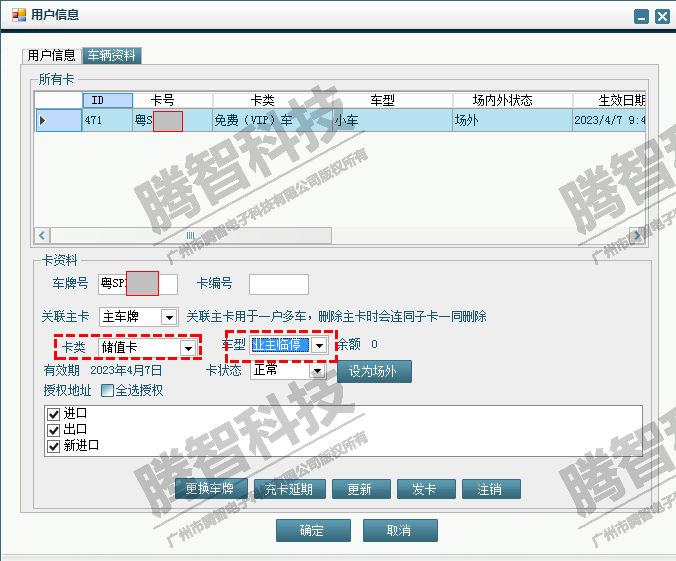Uncheck the 出口 authorization checkbox

(x=54, y=430)
